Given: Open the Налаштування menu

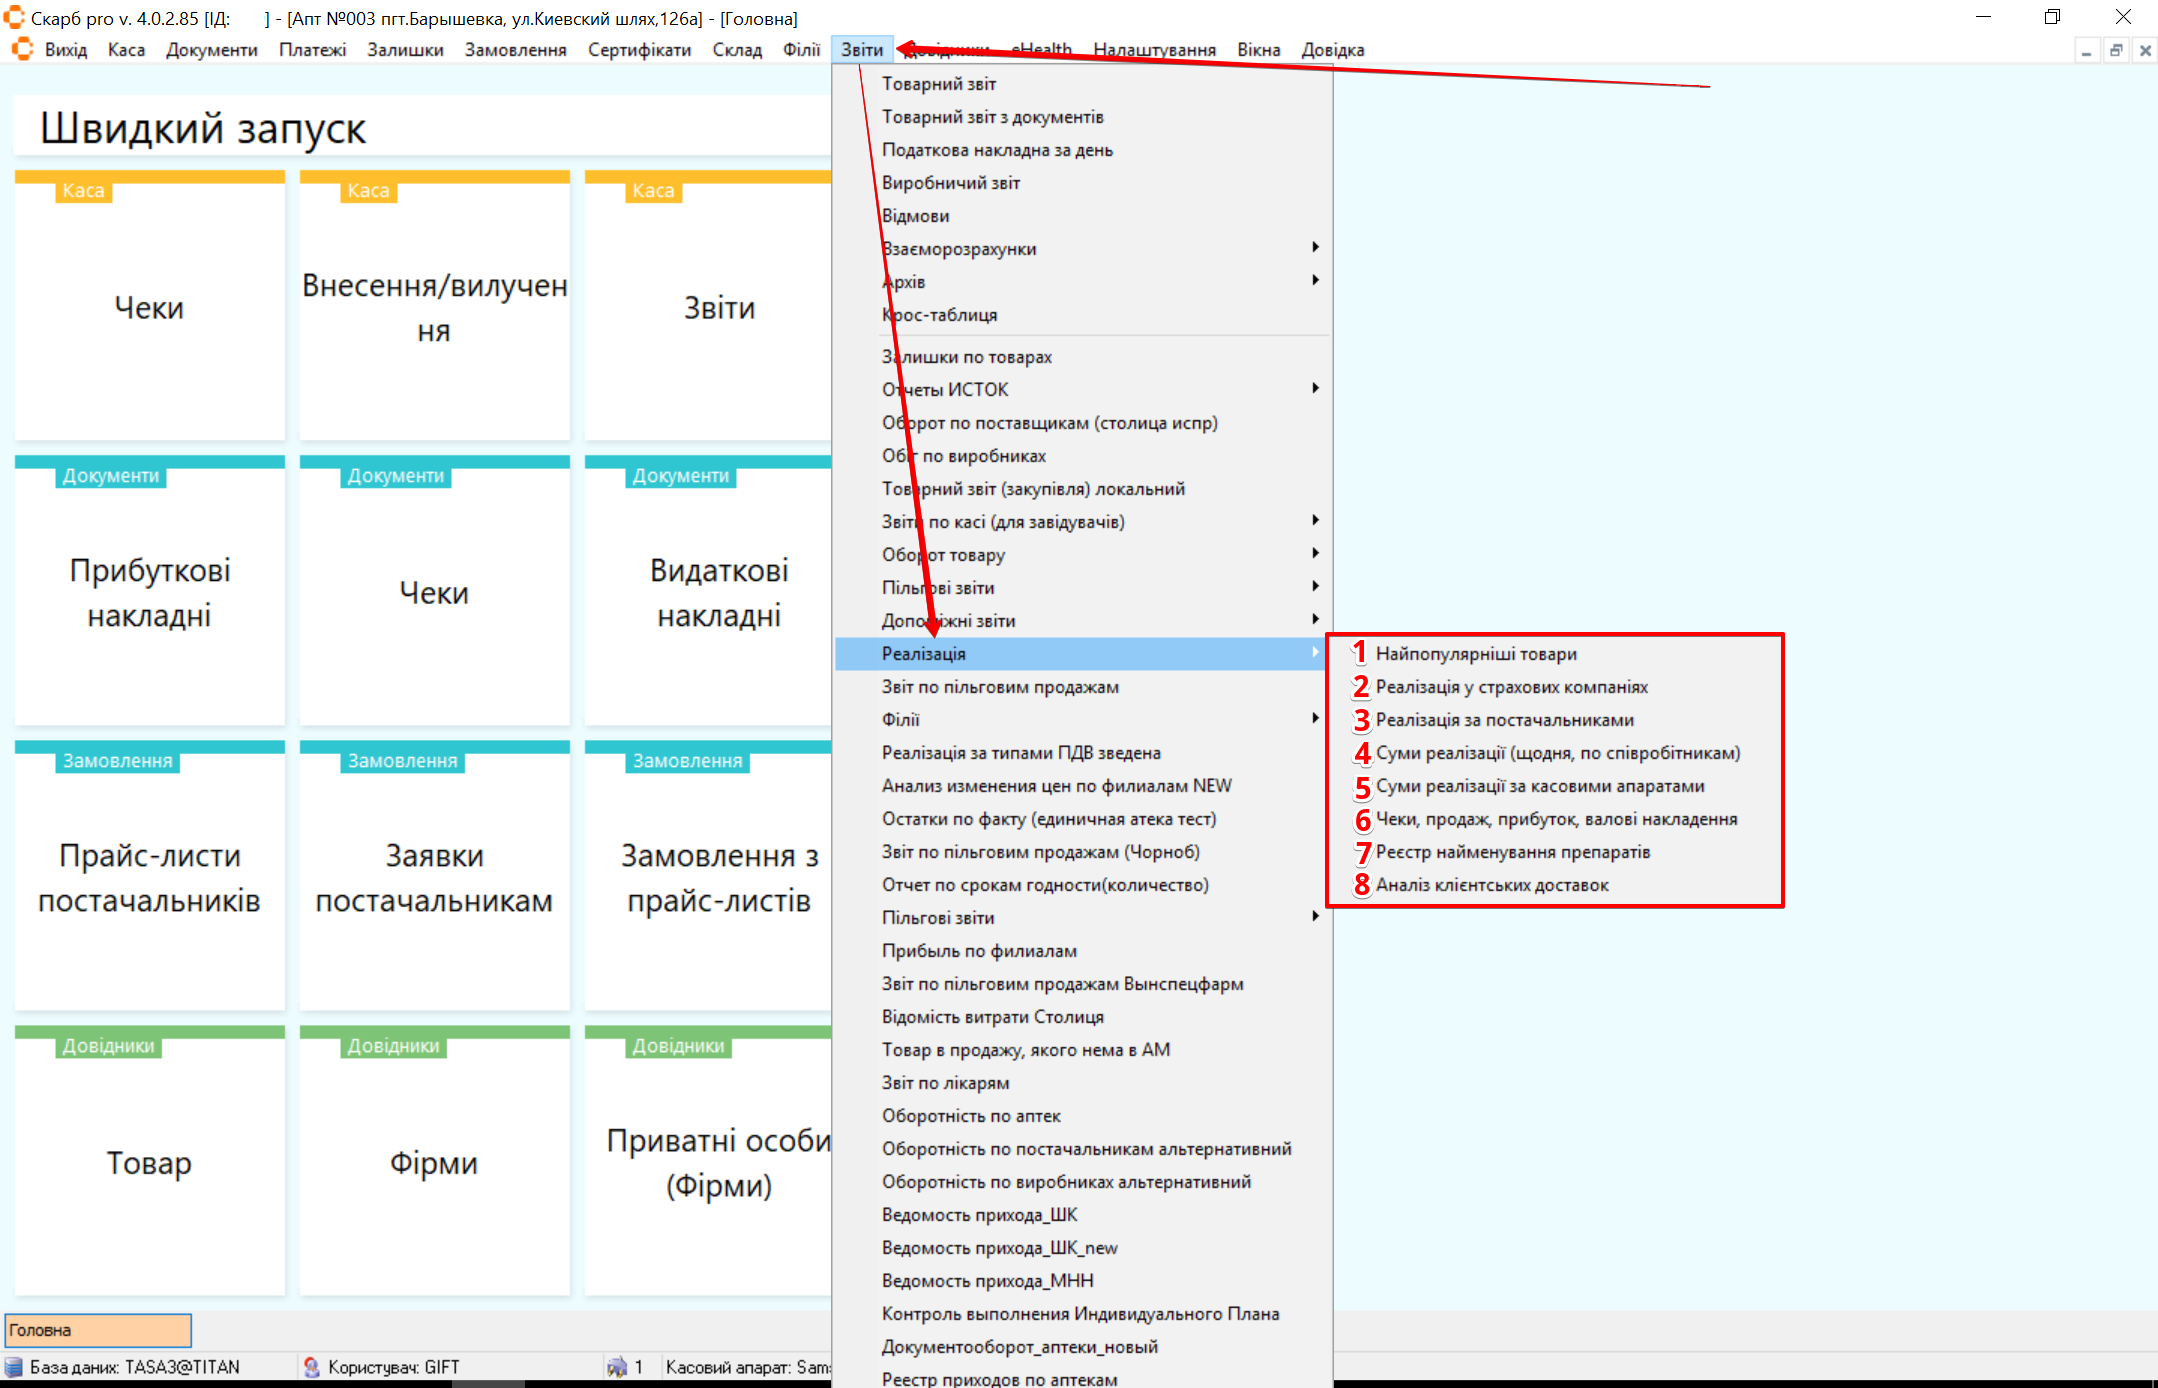Looking at the screenshot, I should pyautogui.click(x=1154, y=49).
